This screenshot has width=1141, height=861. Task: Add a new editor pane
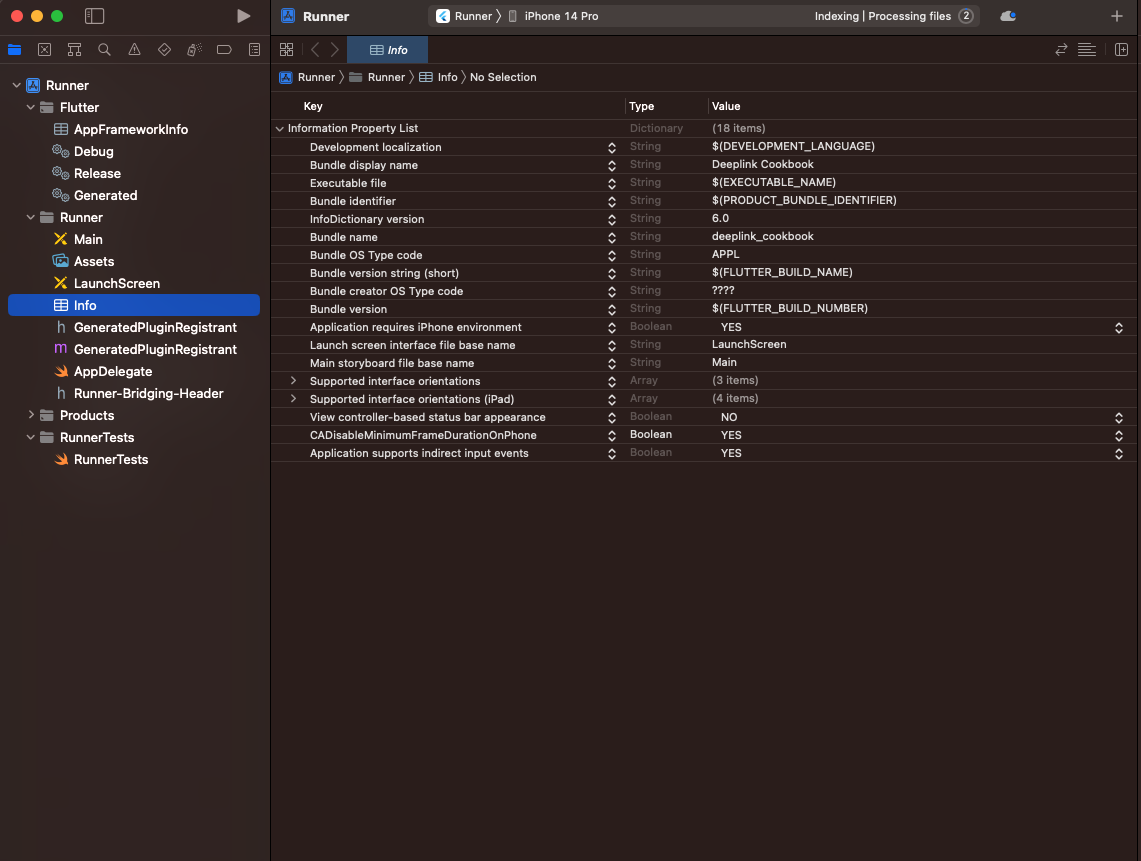point(1119,49)
